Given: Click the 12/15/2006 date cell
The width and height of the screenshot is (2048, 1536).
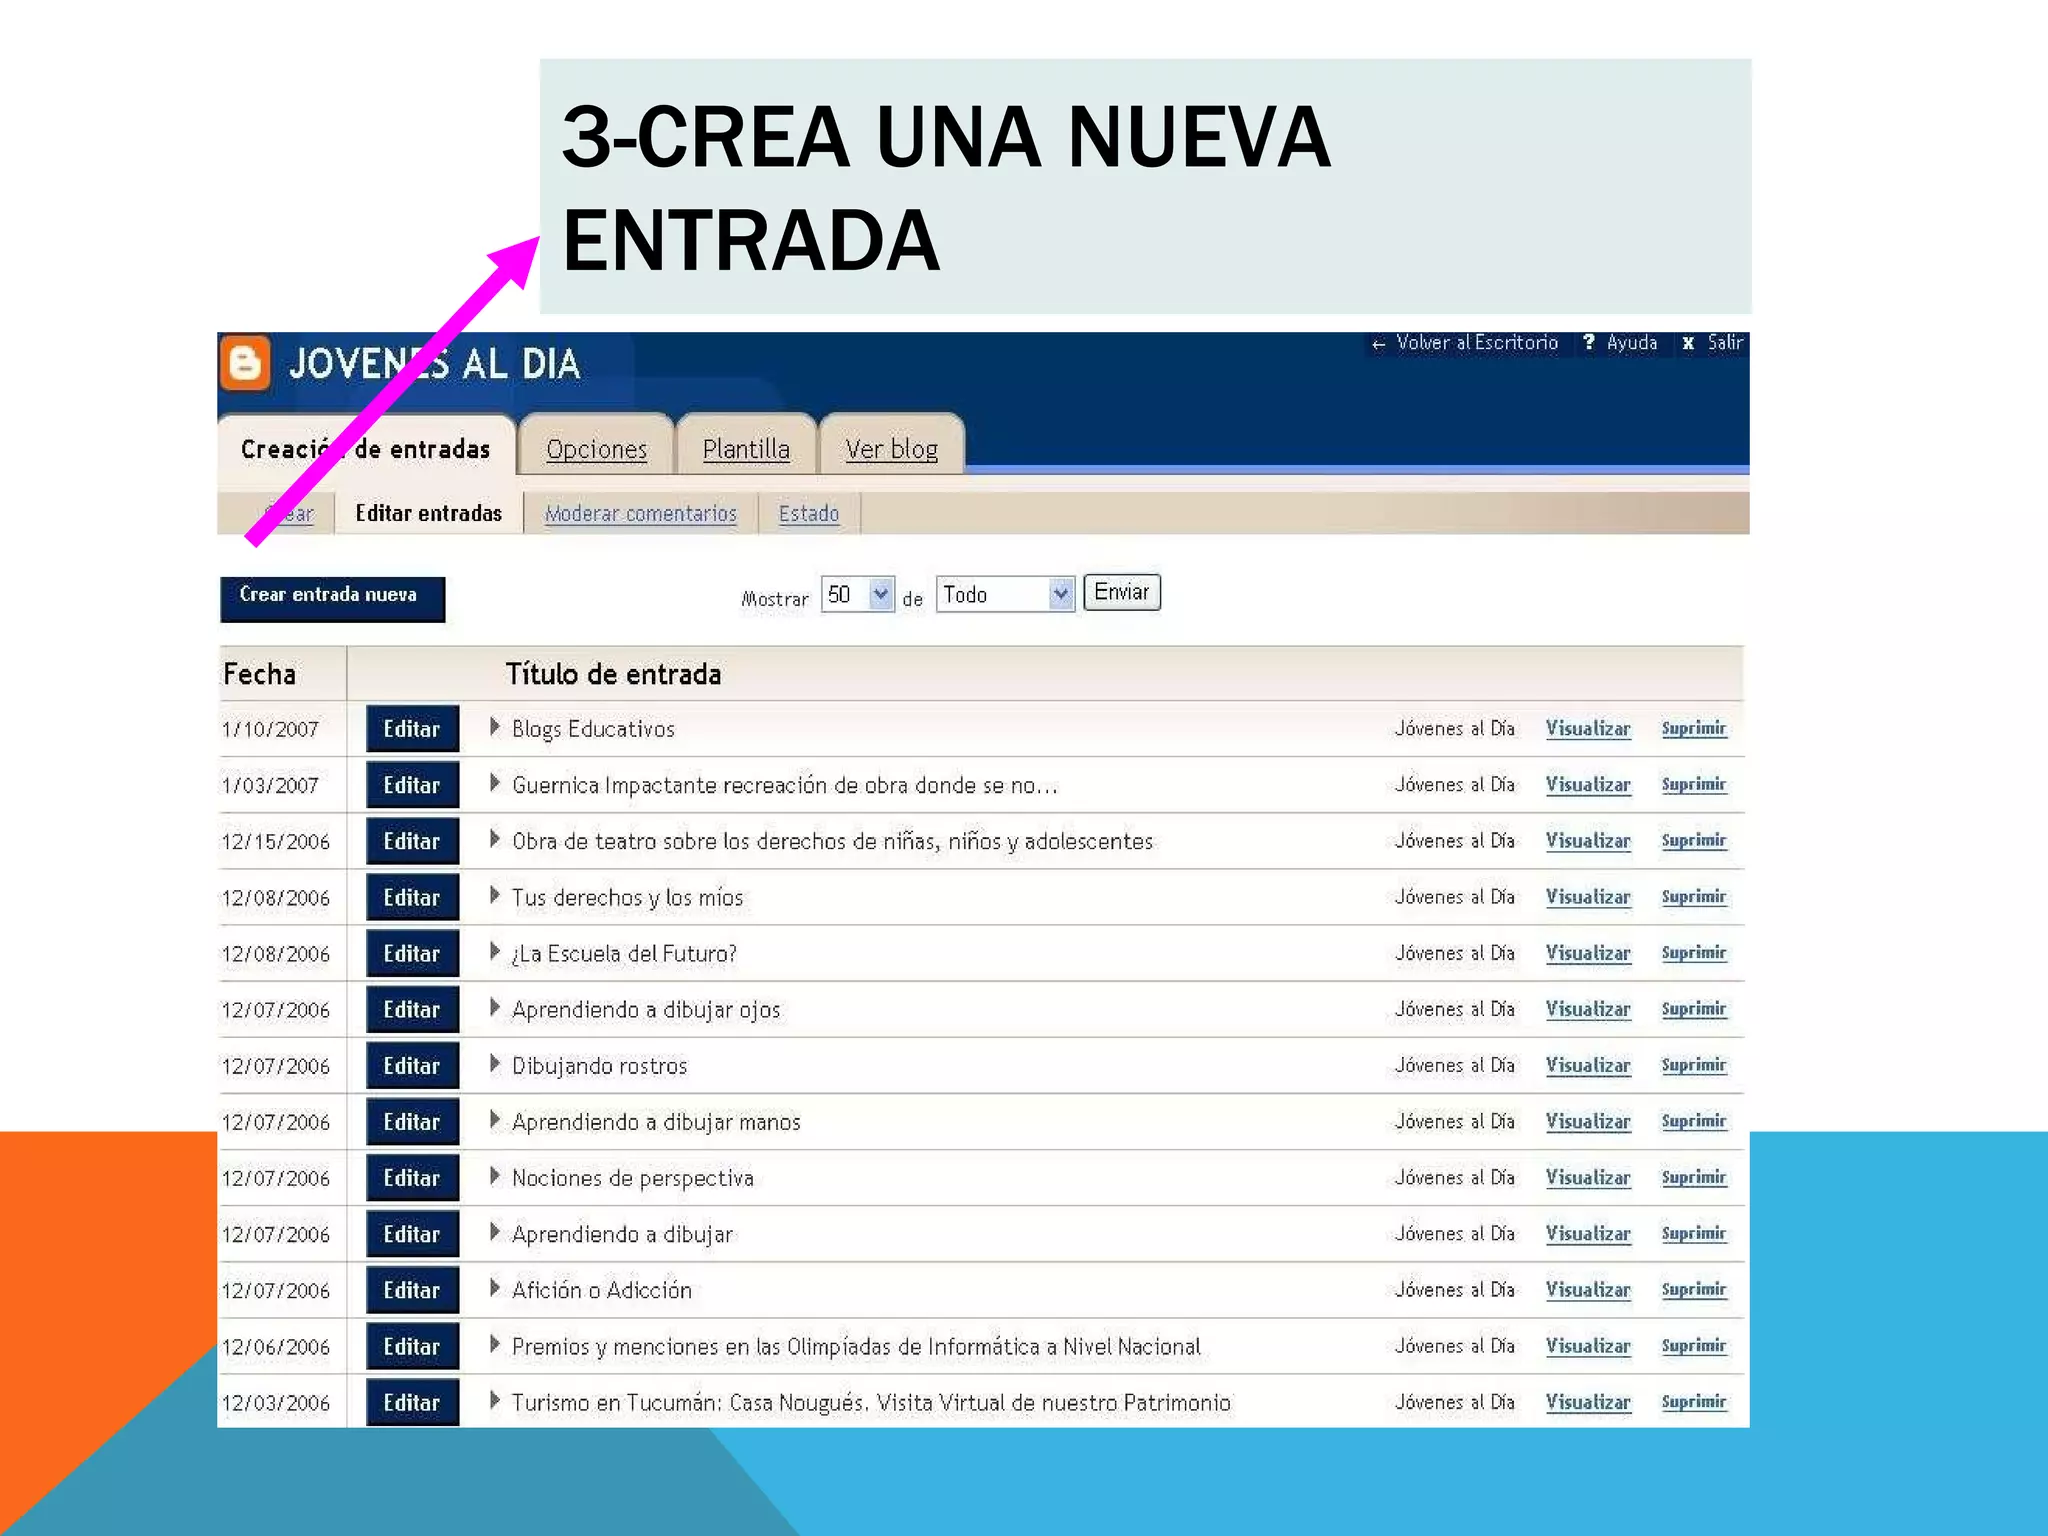Looking at the screenshot, I should coord(276,842).
